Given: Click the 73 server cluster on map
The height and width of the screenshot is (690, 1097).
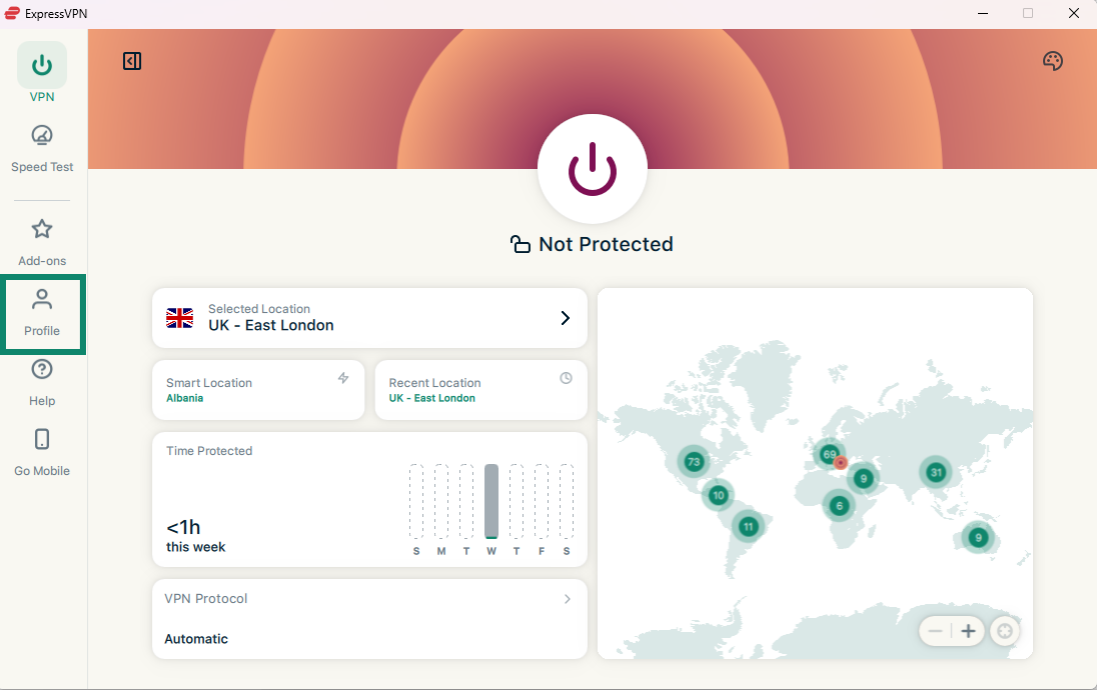Looking at the screenshot, I should [x=692, y=462].
